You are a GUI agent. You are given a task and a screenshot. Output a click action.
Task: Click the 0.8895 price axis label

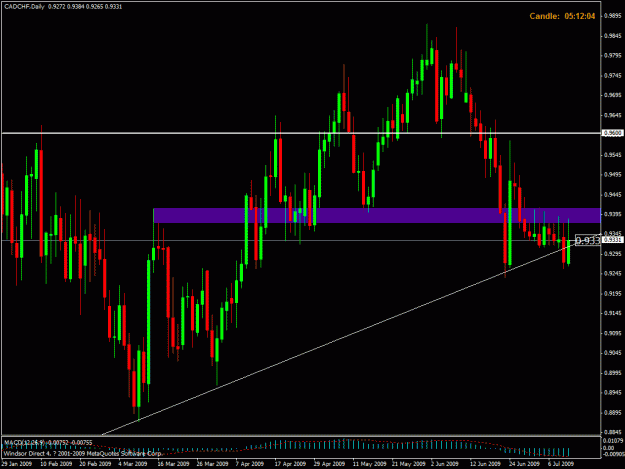(613, 412)
